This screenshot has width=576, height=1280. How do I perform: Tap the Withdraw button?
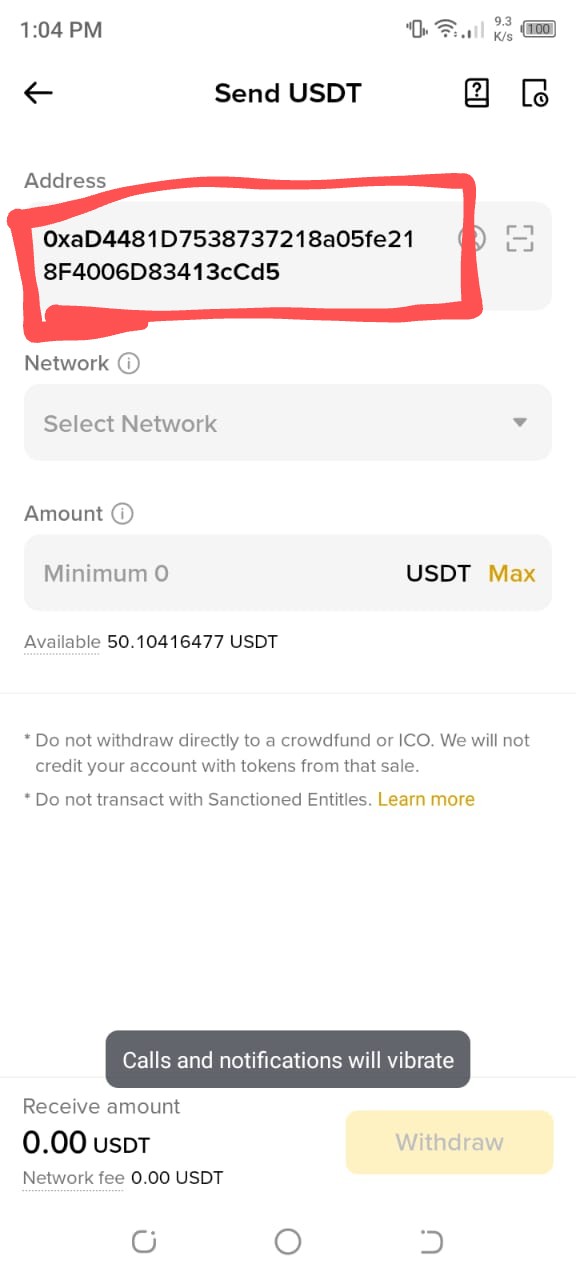click(449, 1142)
